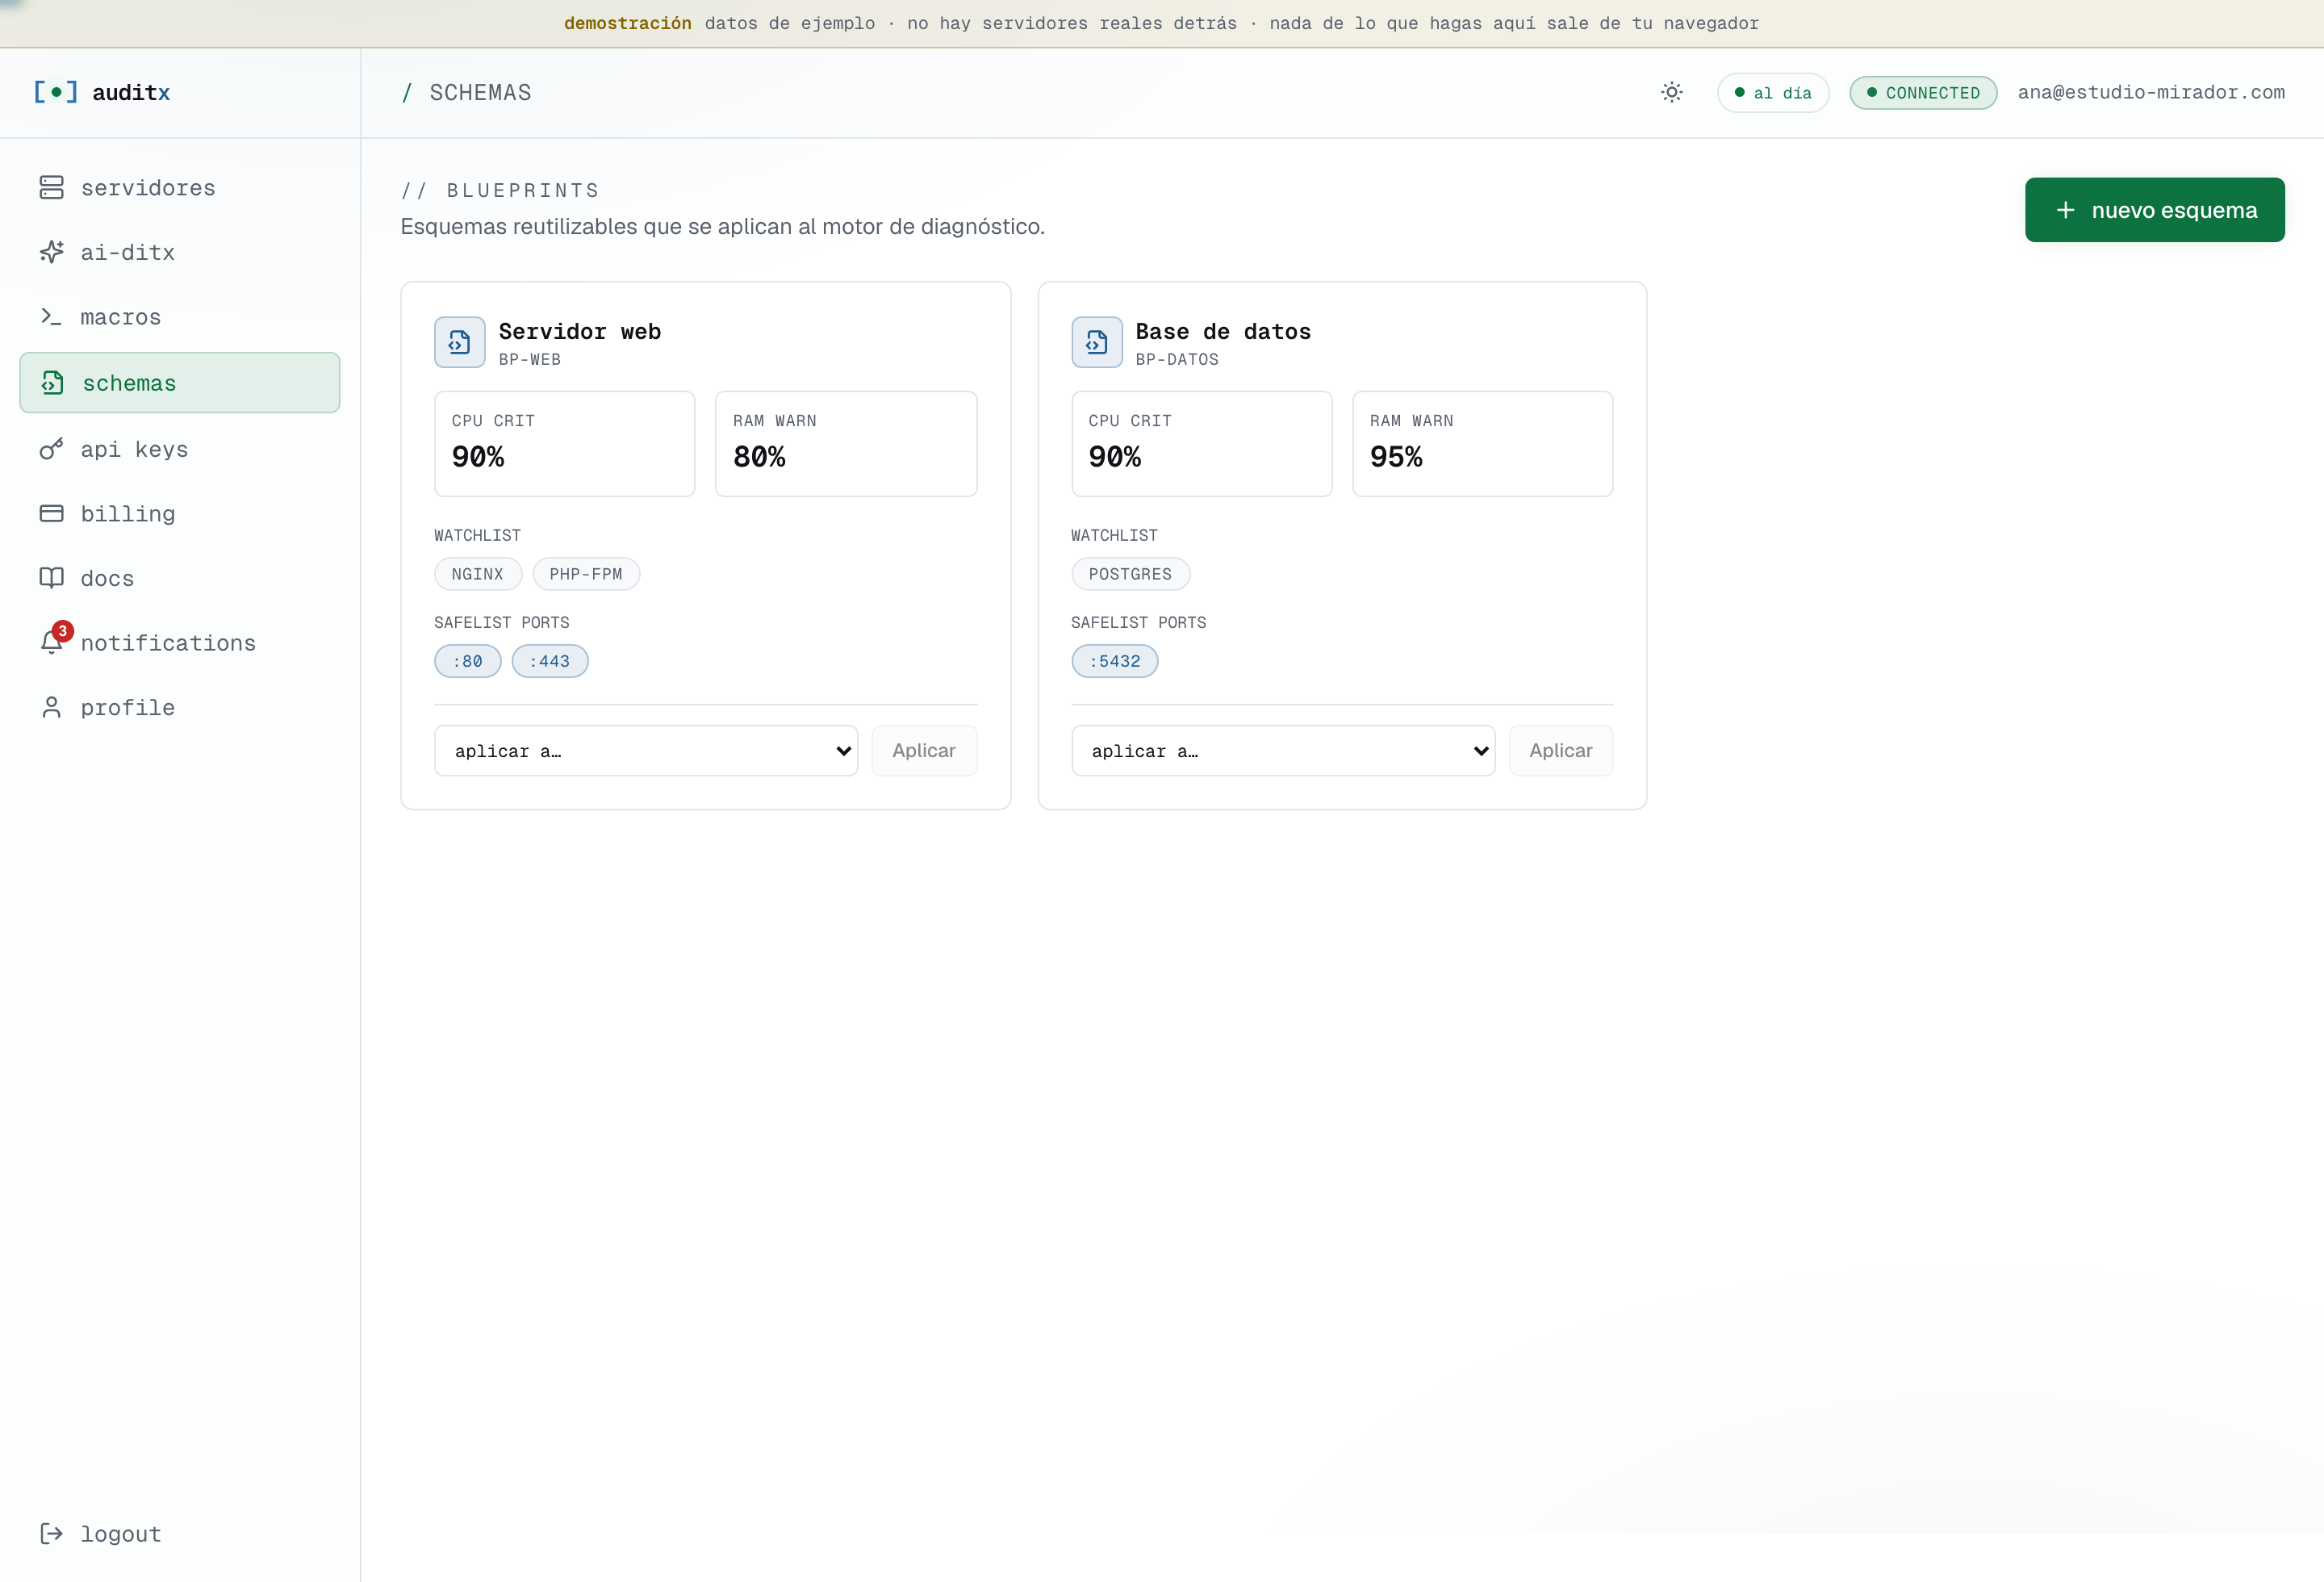Click the CONNECTED status badge
Viewport: 2324px width, 1582px height.
point(1922,92)
